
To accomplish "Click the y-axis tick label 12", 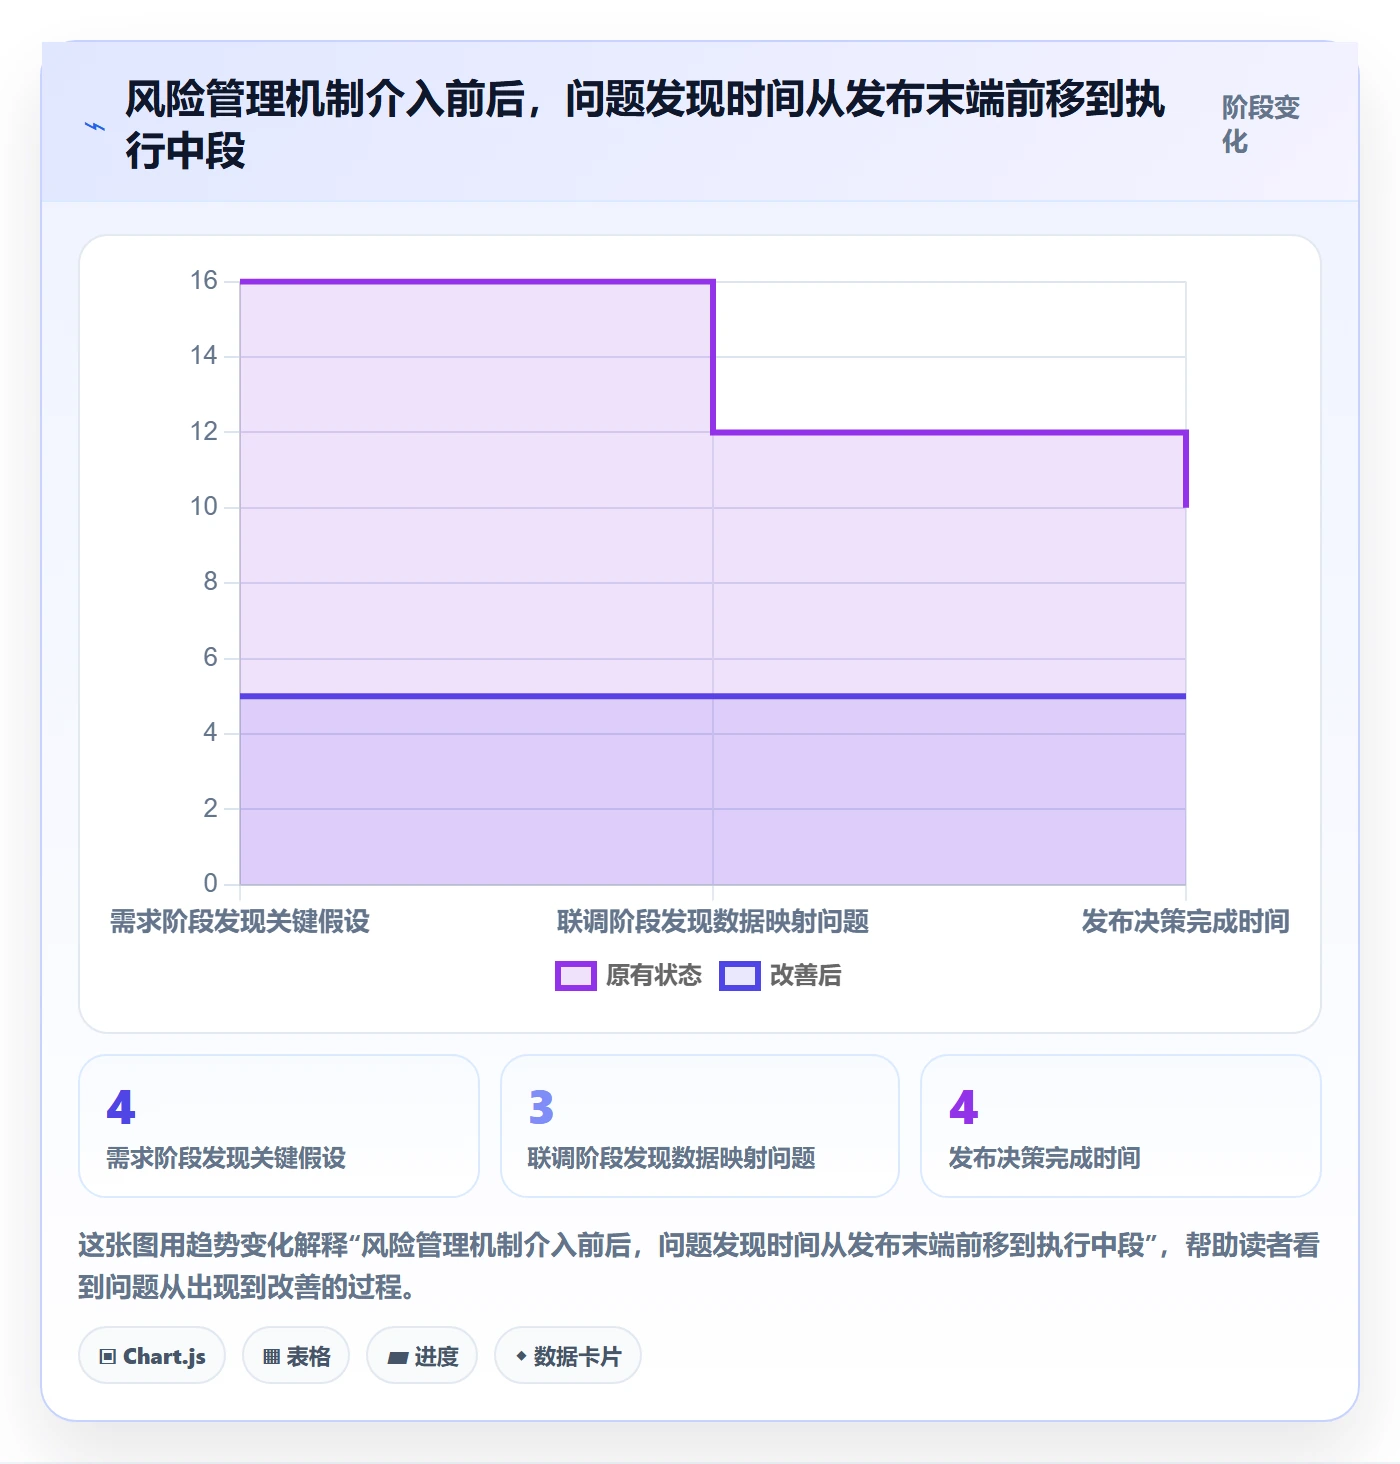I will pyautogui.click(x=204, y=432).
